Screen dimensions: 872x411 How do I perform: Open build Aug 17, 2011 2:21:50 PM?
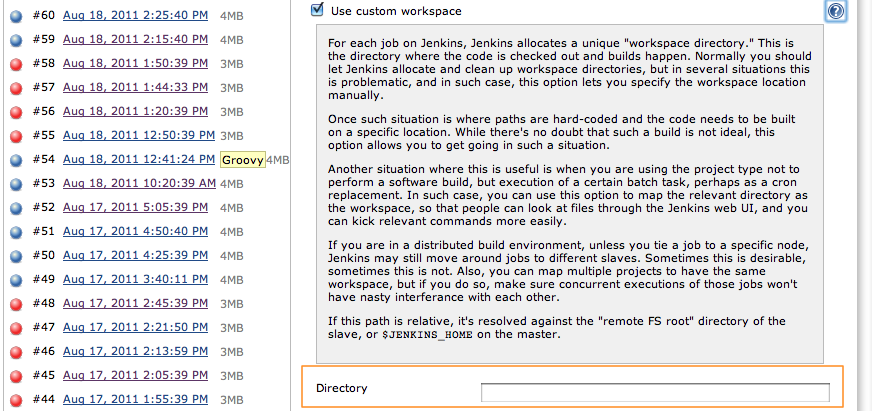pyautogui.click(x=136, y=327)
